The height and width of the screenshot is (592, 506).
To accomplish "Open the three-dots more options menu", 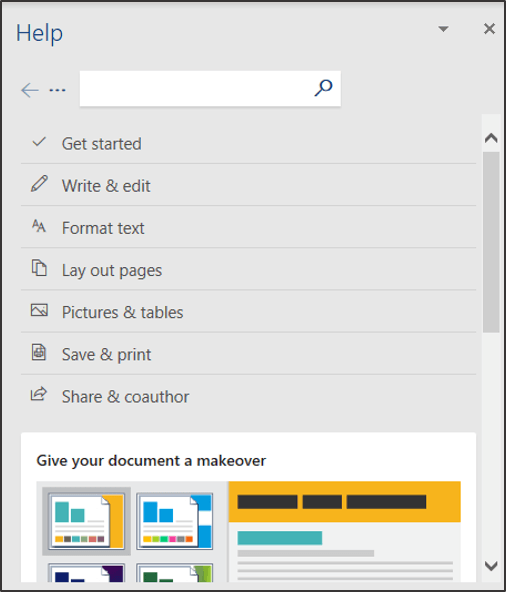I will coord(57,90).
